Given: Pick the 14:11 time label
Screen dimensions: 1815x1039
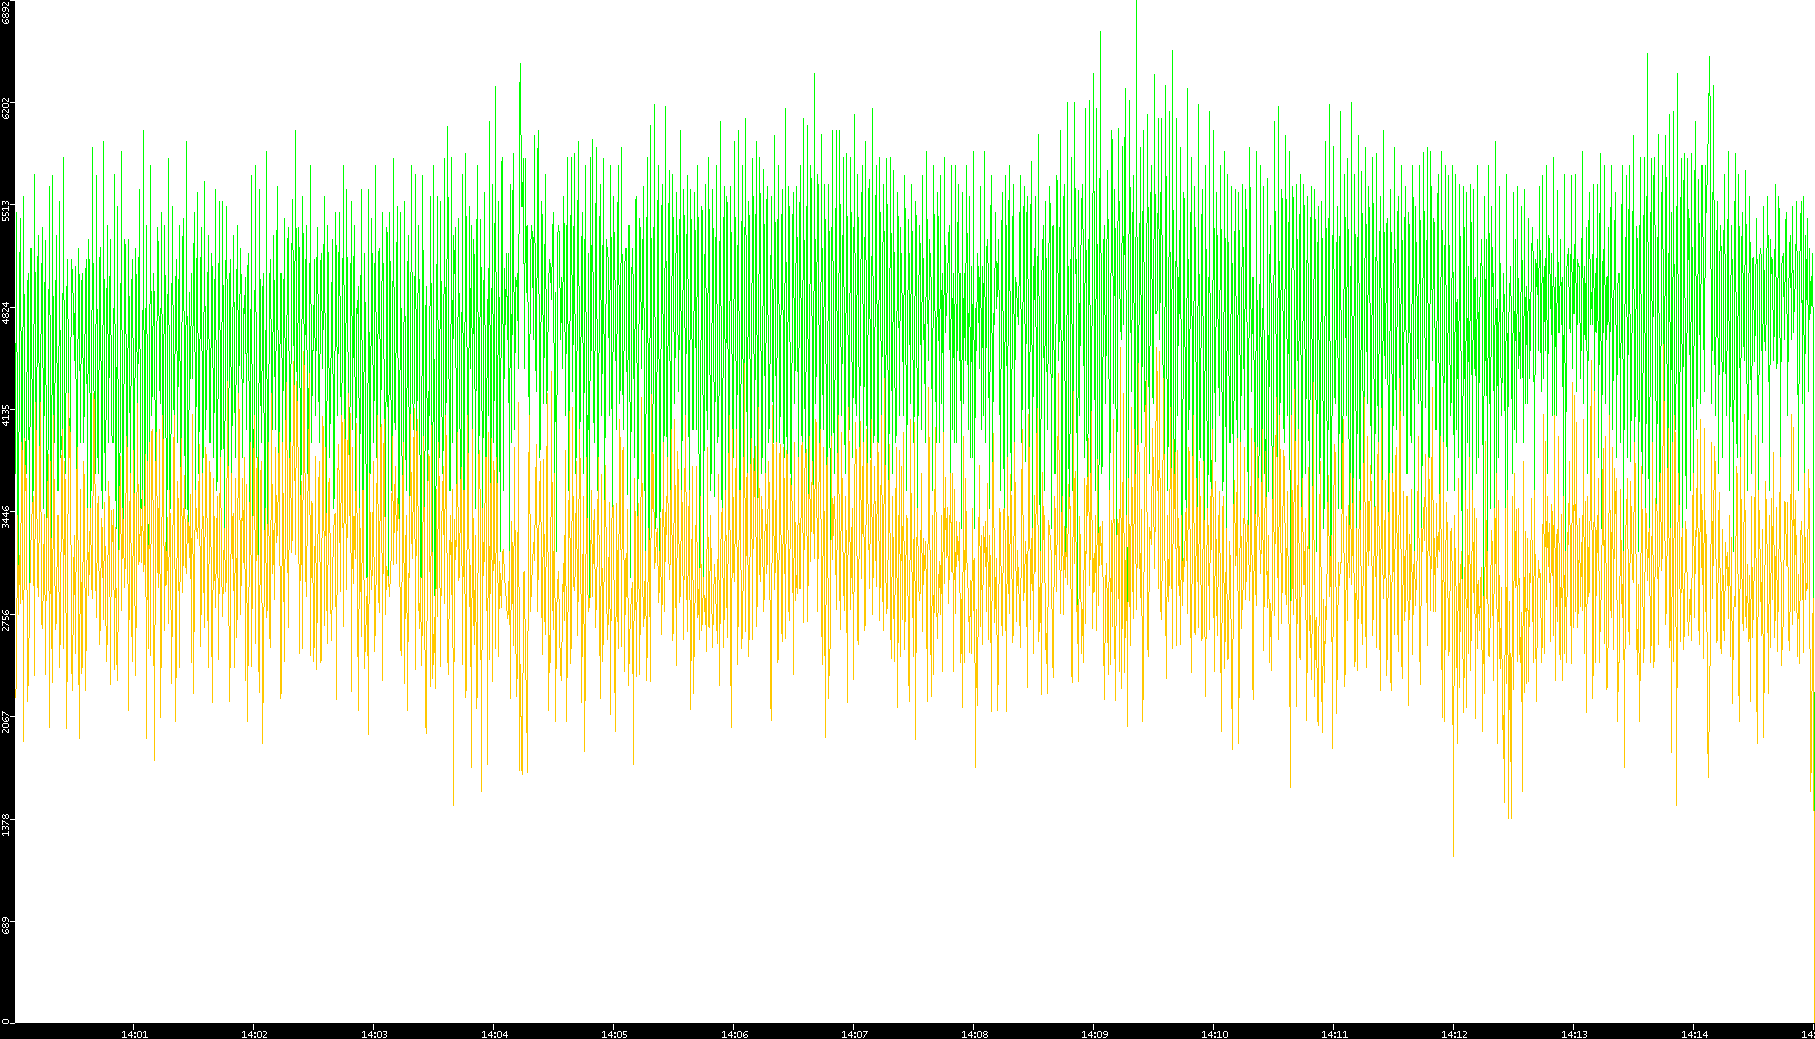Looking at the screenshot, I should 1334,1034.
